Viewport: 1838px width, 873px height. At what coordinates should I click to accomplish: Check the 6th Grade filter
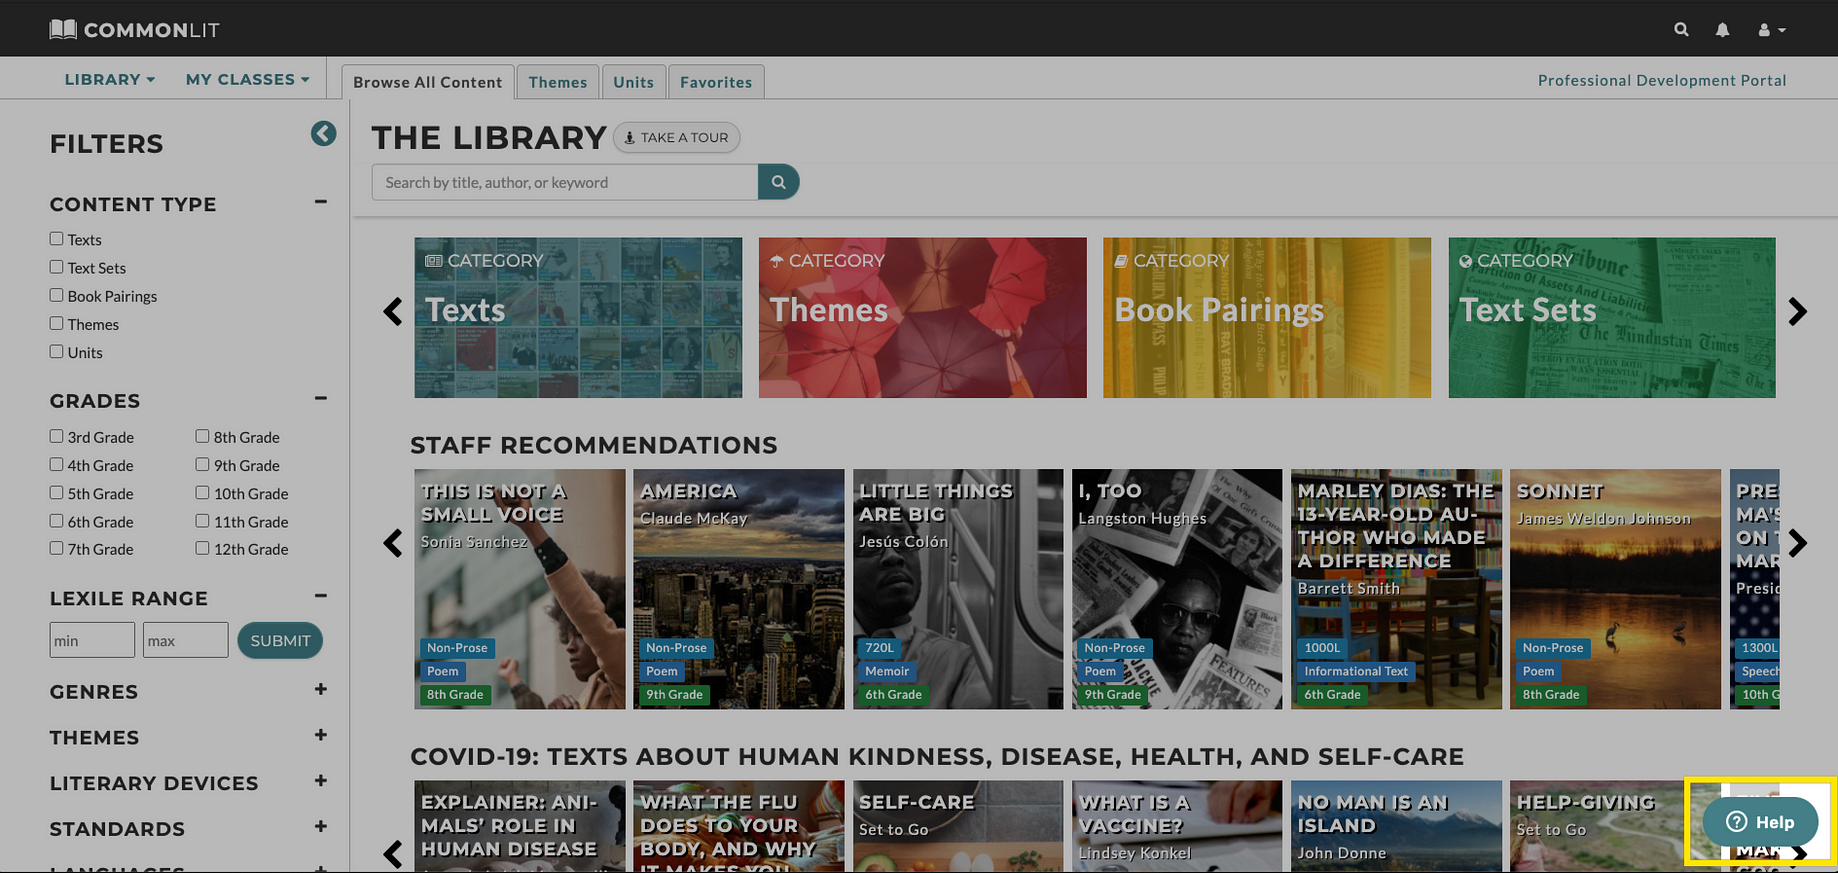pyautogui.click(x=57, y=520)
